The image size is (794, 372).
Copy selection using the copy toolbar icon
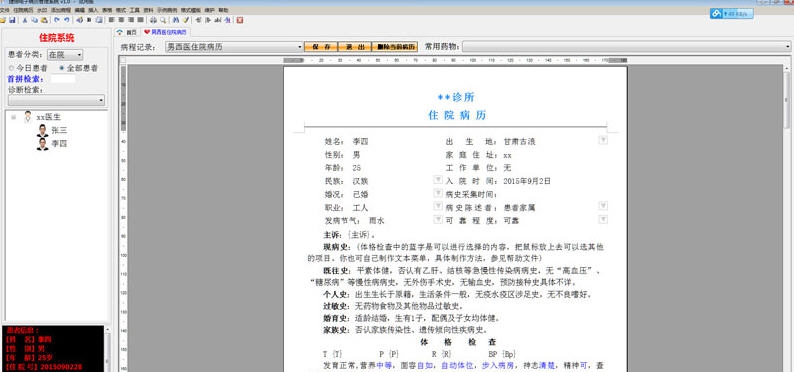pos(34,20)
